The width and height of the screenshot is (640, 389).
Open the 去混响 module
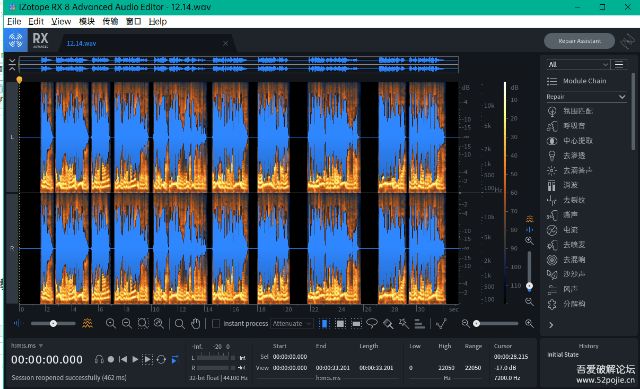tap(574, 259)
